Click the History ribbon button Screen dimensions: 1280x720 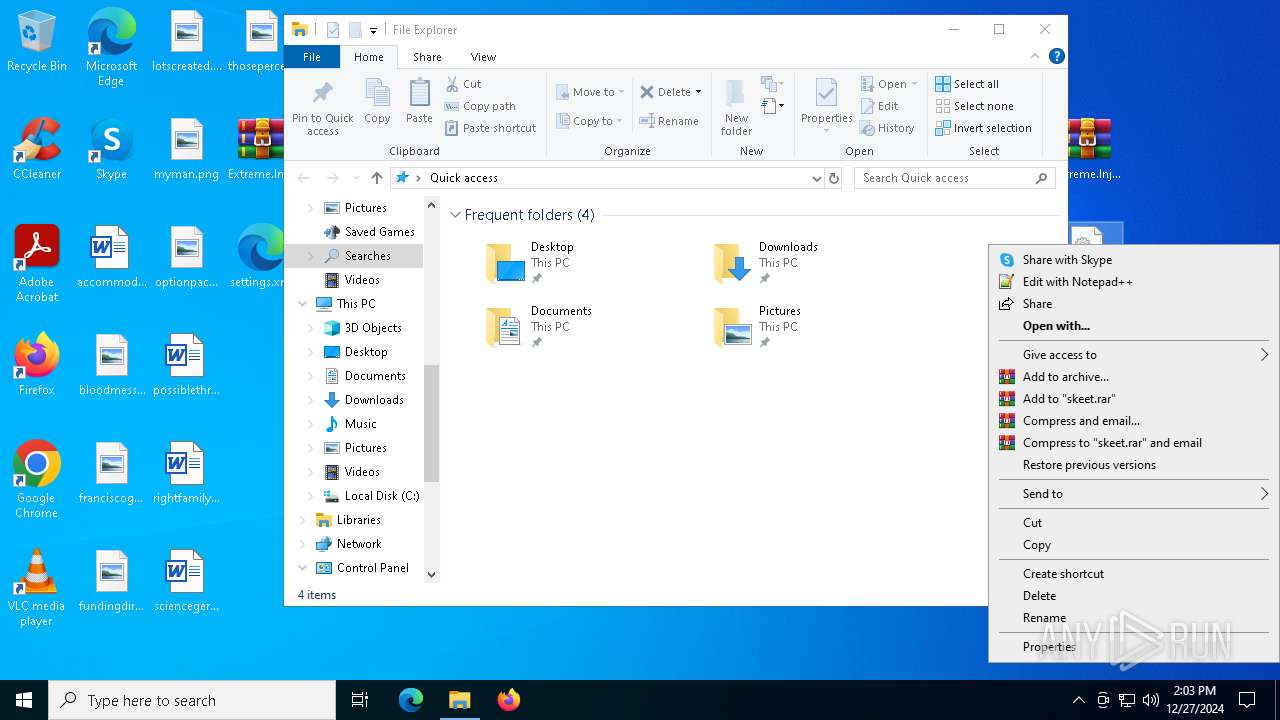(x=887, y=128)
